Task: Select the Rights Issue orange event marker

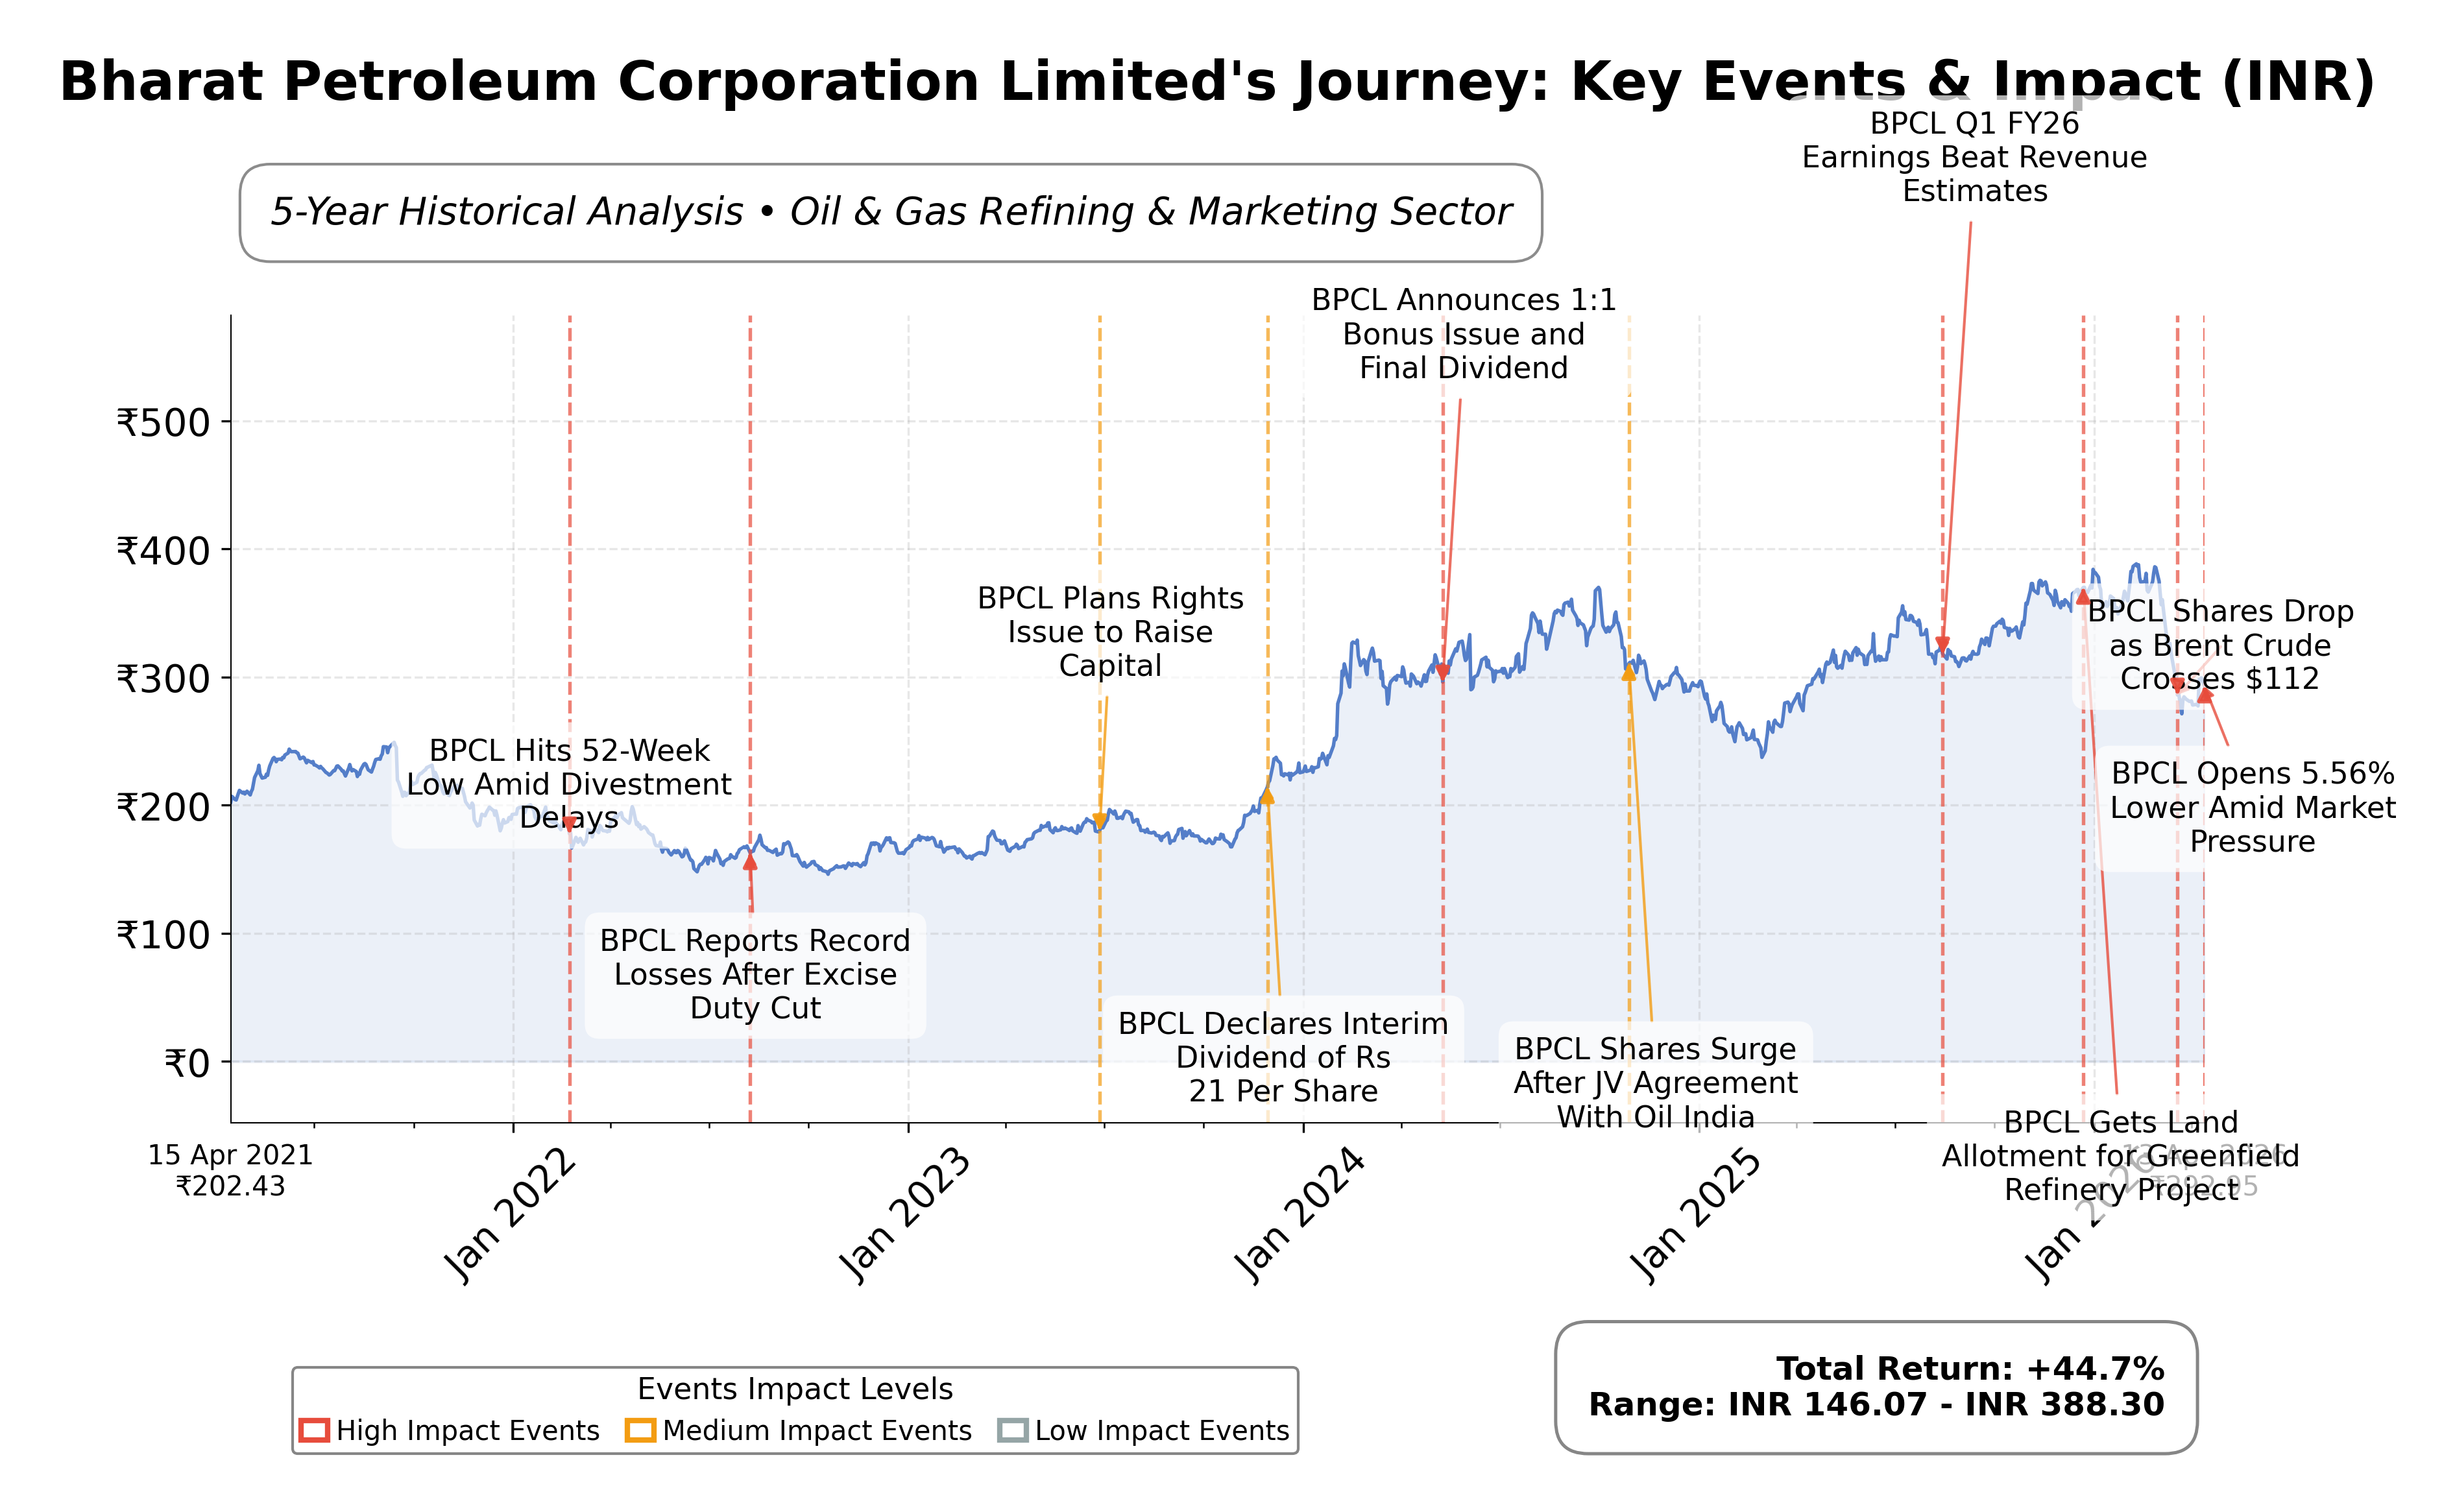Action: [x=1100, y=821]
